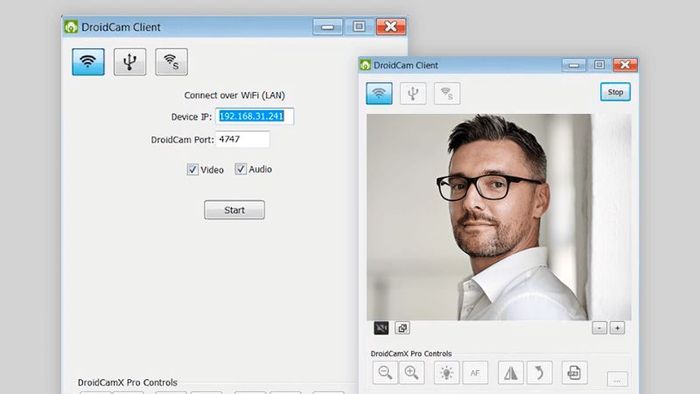
Task: Save a JPG snapshot with the file icon
Action: coord(574,373)
